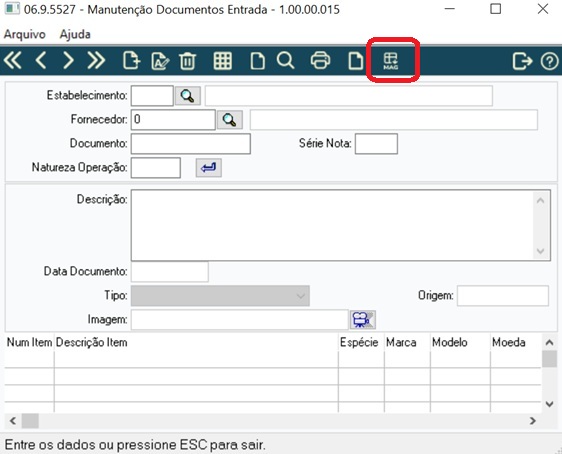The width and height of the screenshot is (562, 454).
Task: Focus the Origem field
Action: [503, 296]
